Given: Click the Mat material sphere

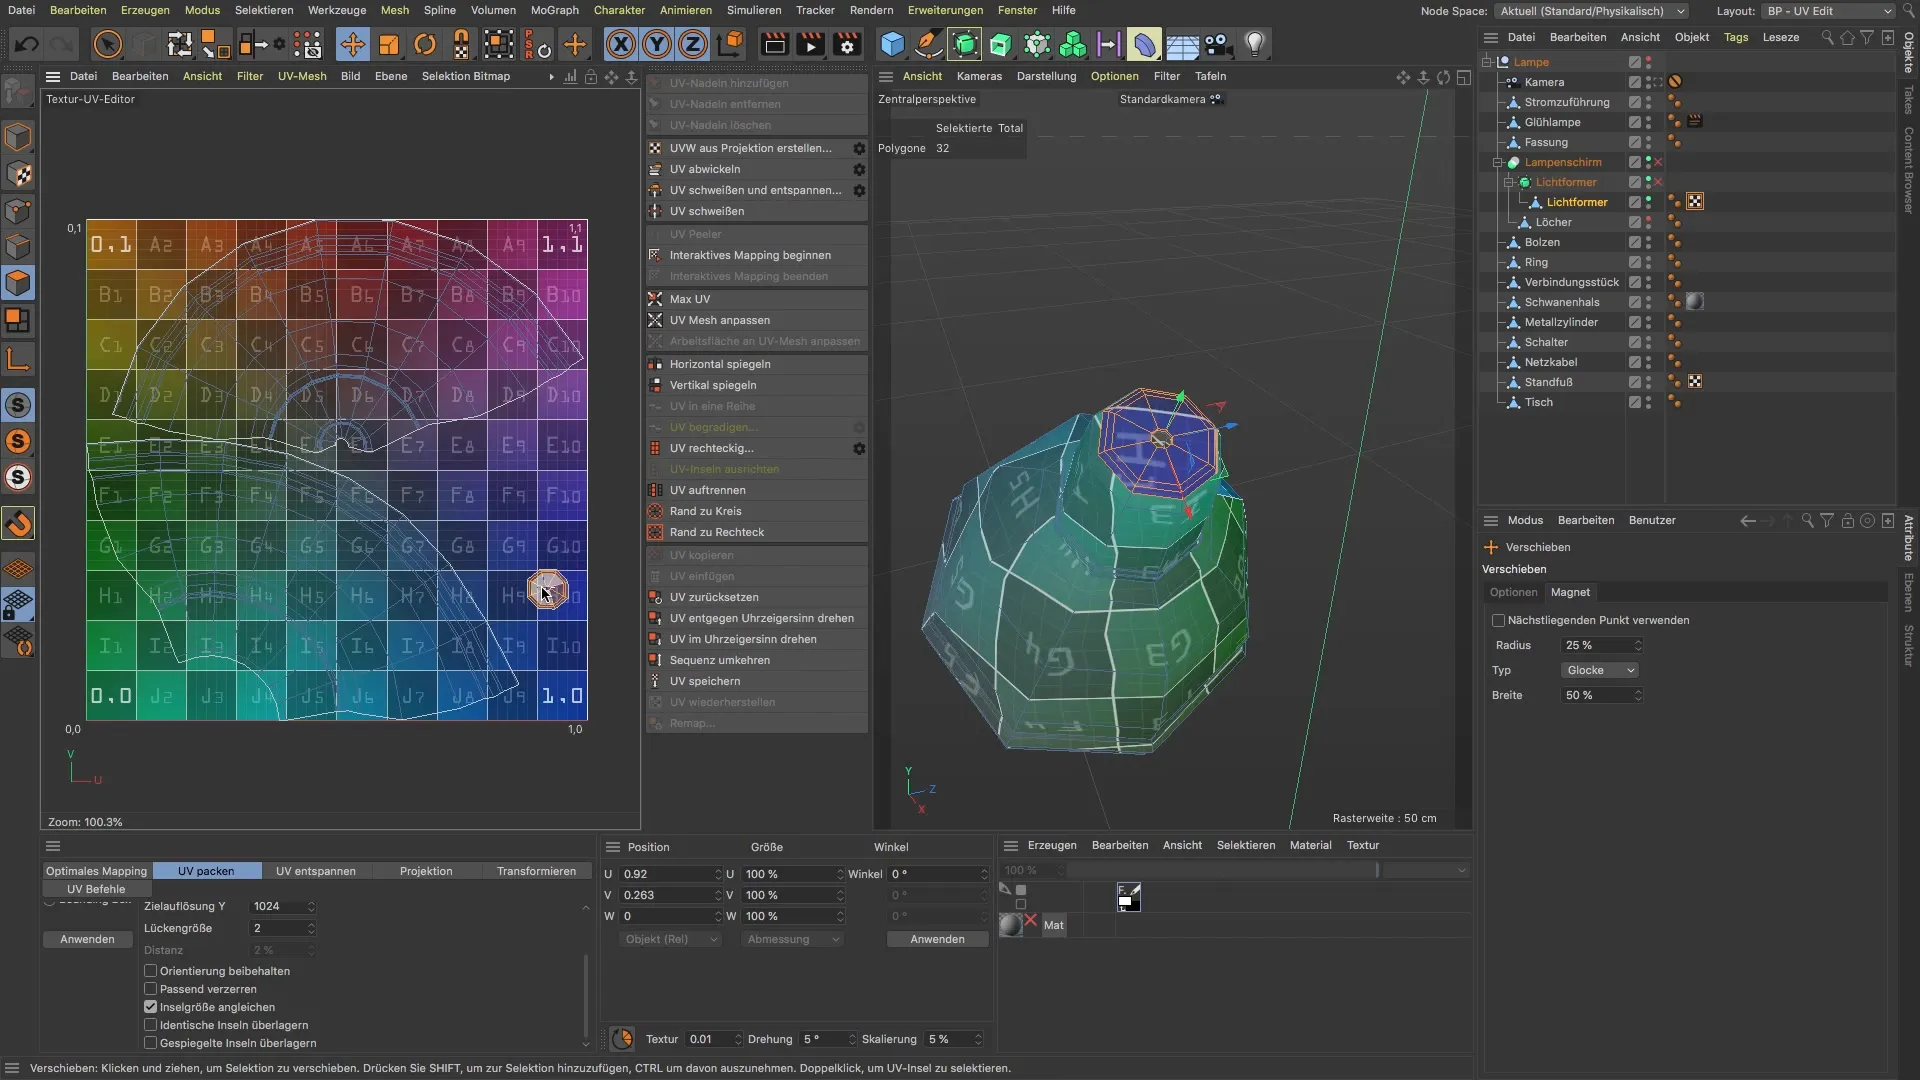Looking at the screenshot, I should click(x=1011, y=925).
